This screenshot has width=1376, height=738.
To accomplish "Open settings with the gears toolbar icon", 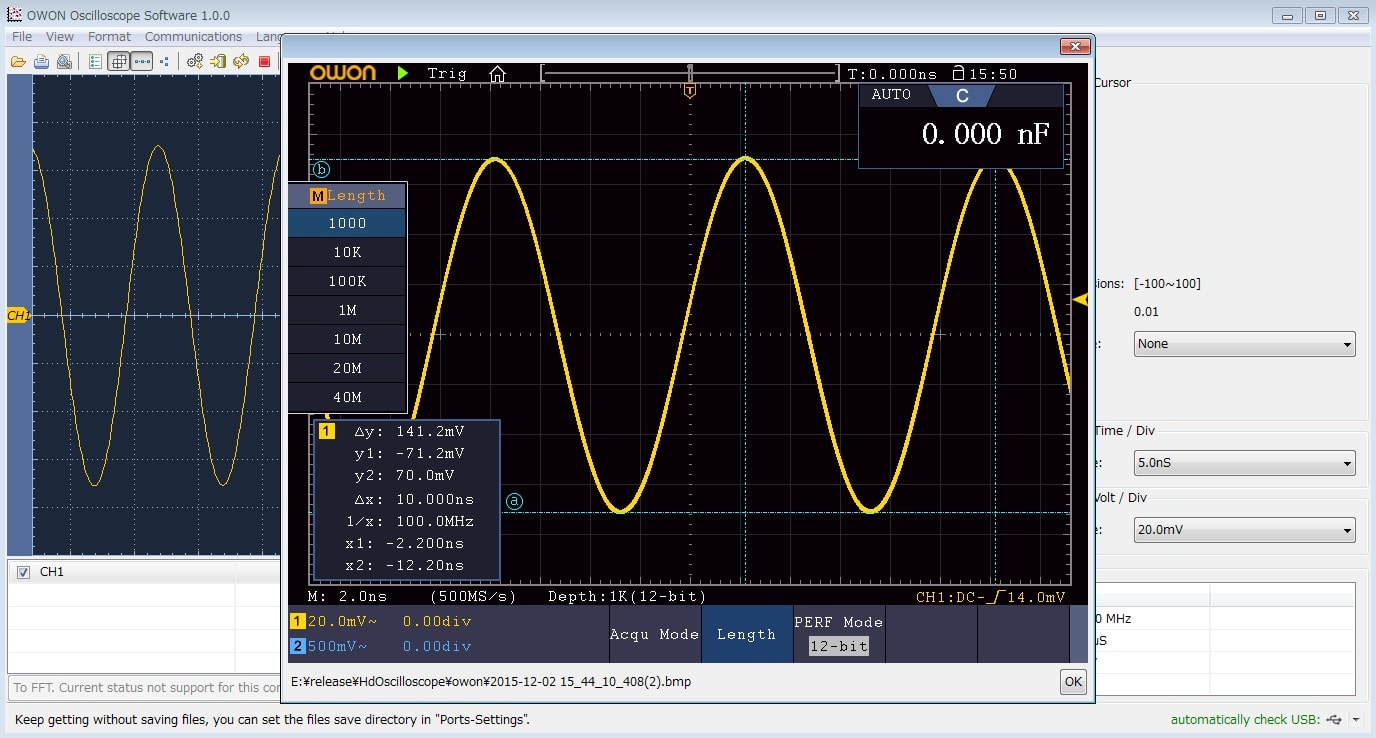I will point(195,62).
